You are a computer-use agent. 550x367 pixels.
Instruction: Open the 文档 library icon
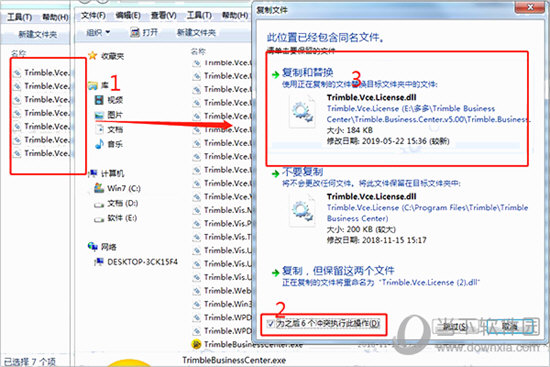[x=100, y=129]
